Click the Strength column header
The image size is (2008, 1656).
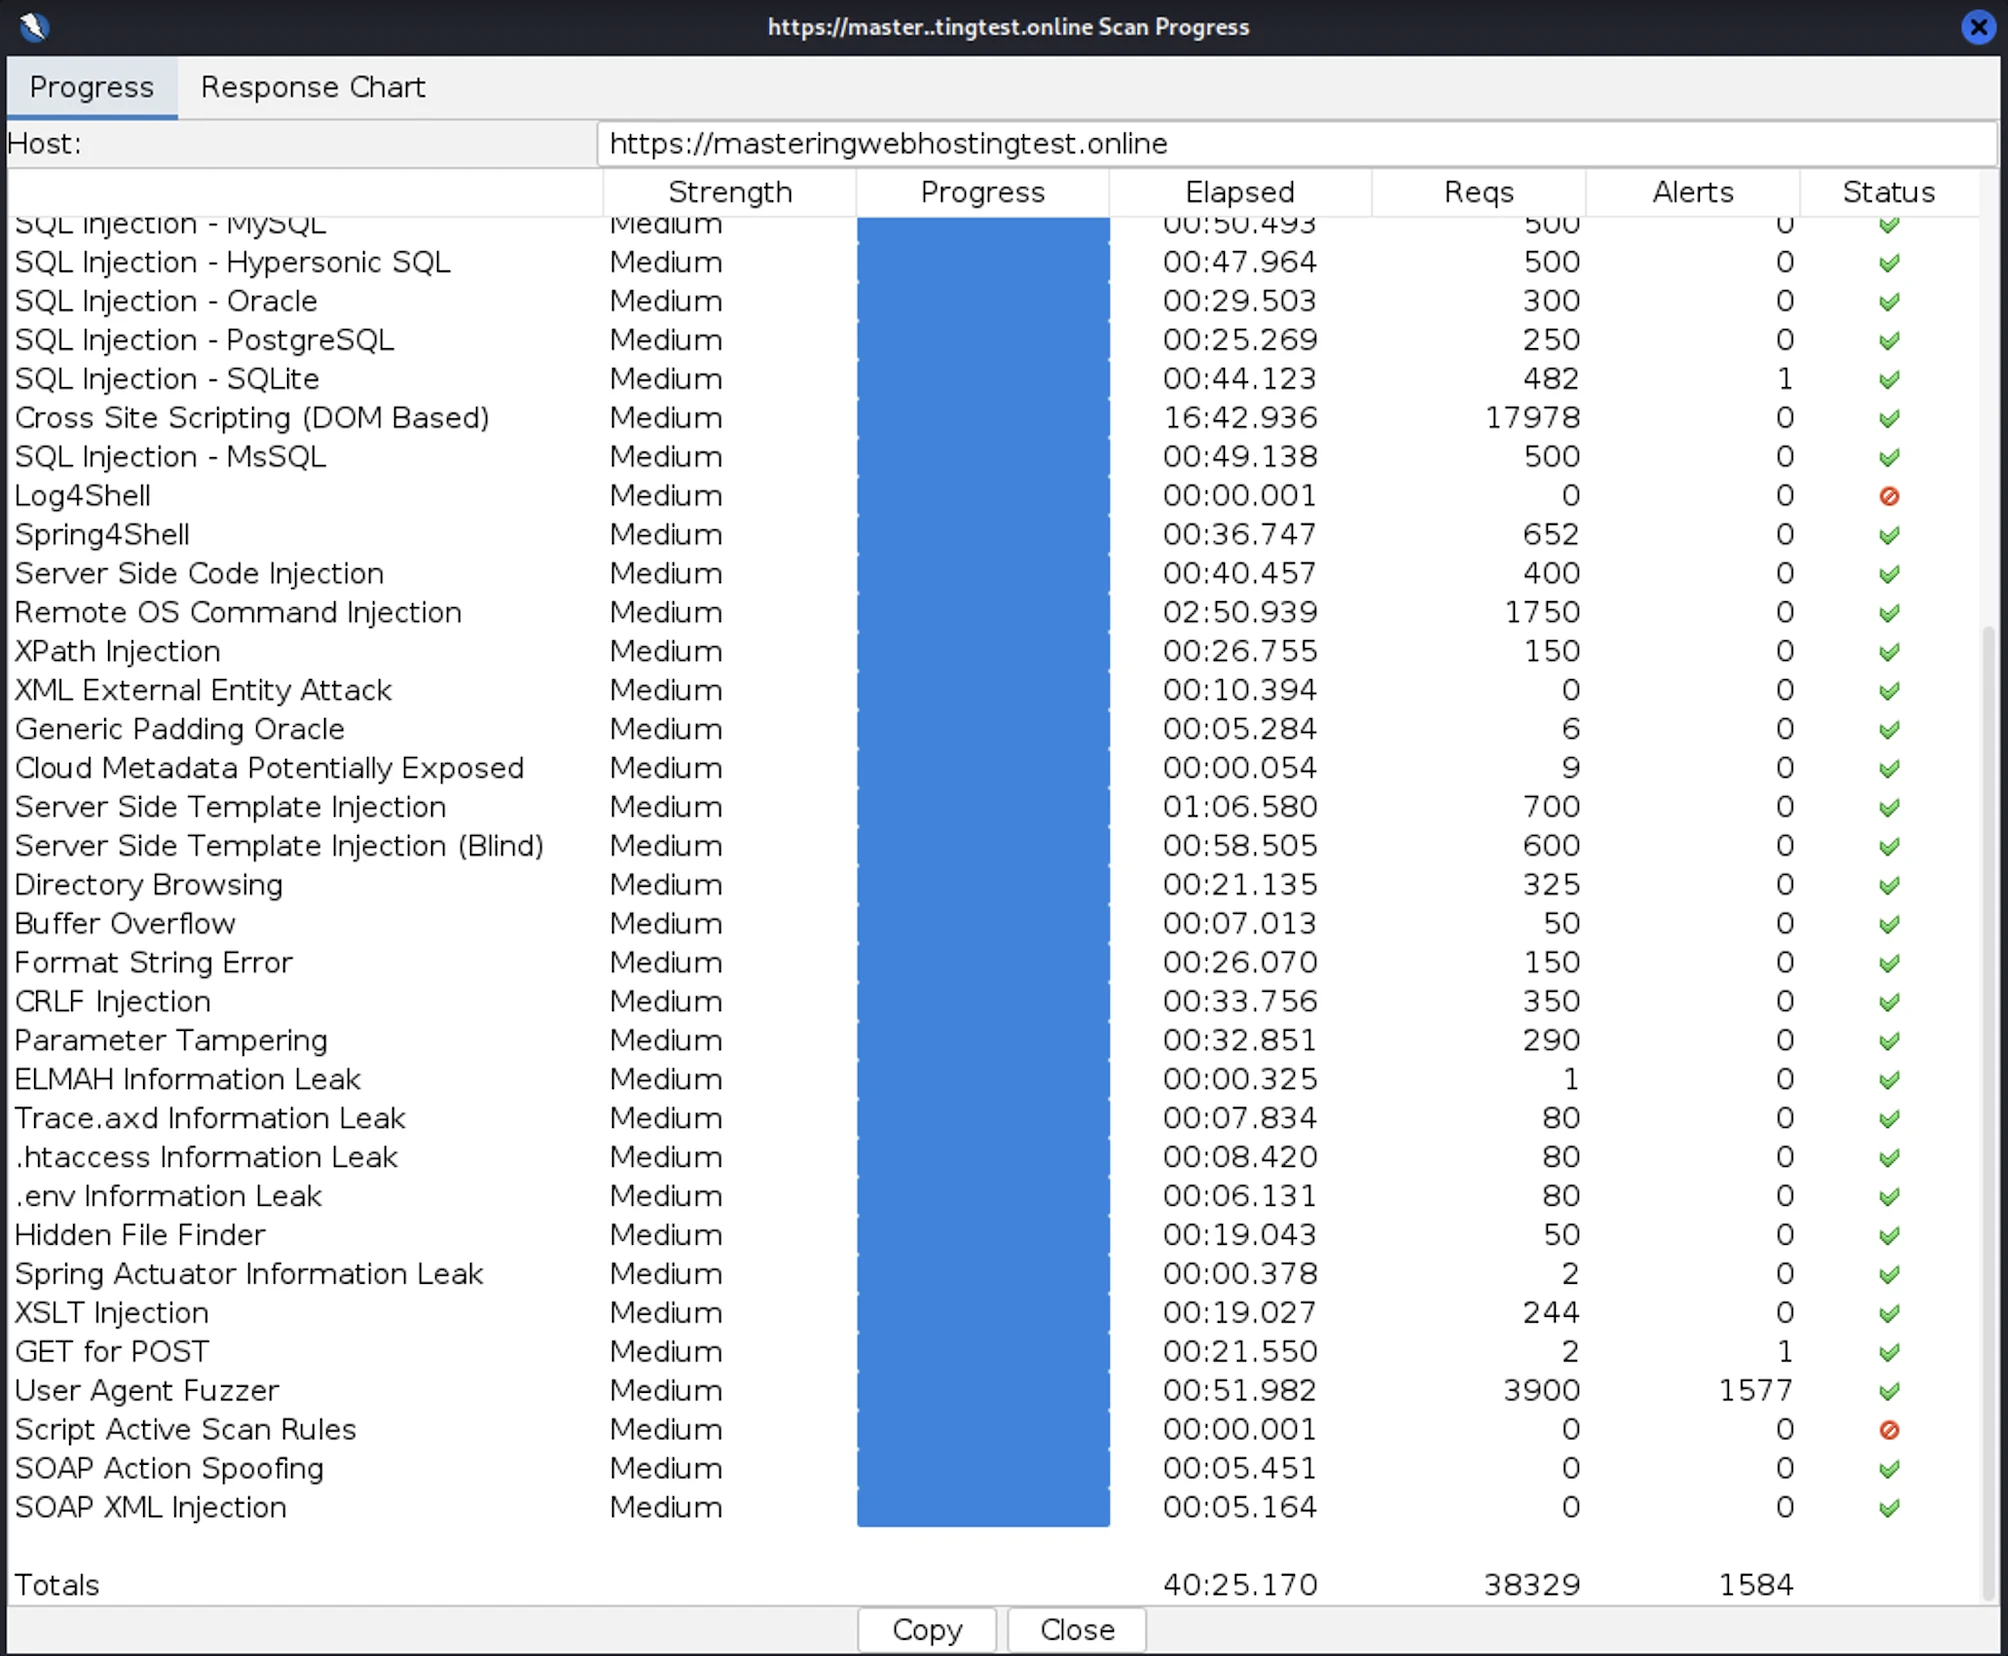(x=729, y=192)
